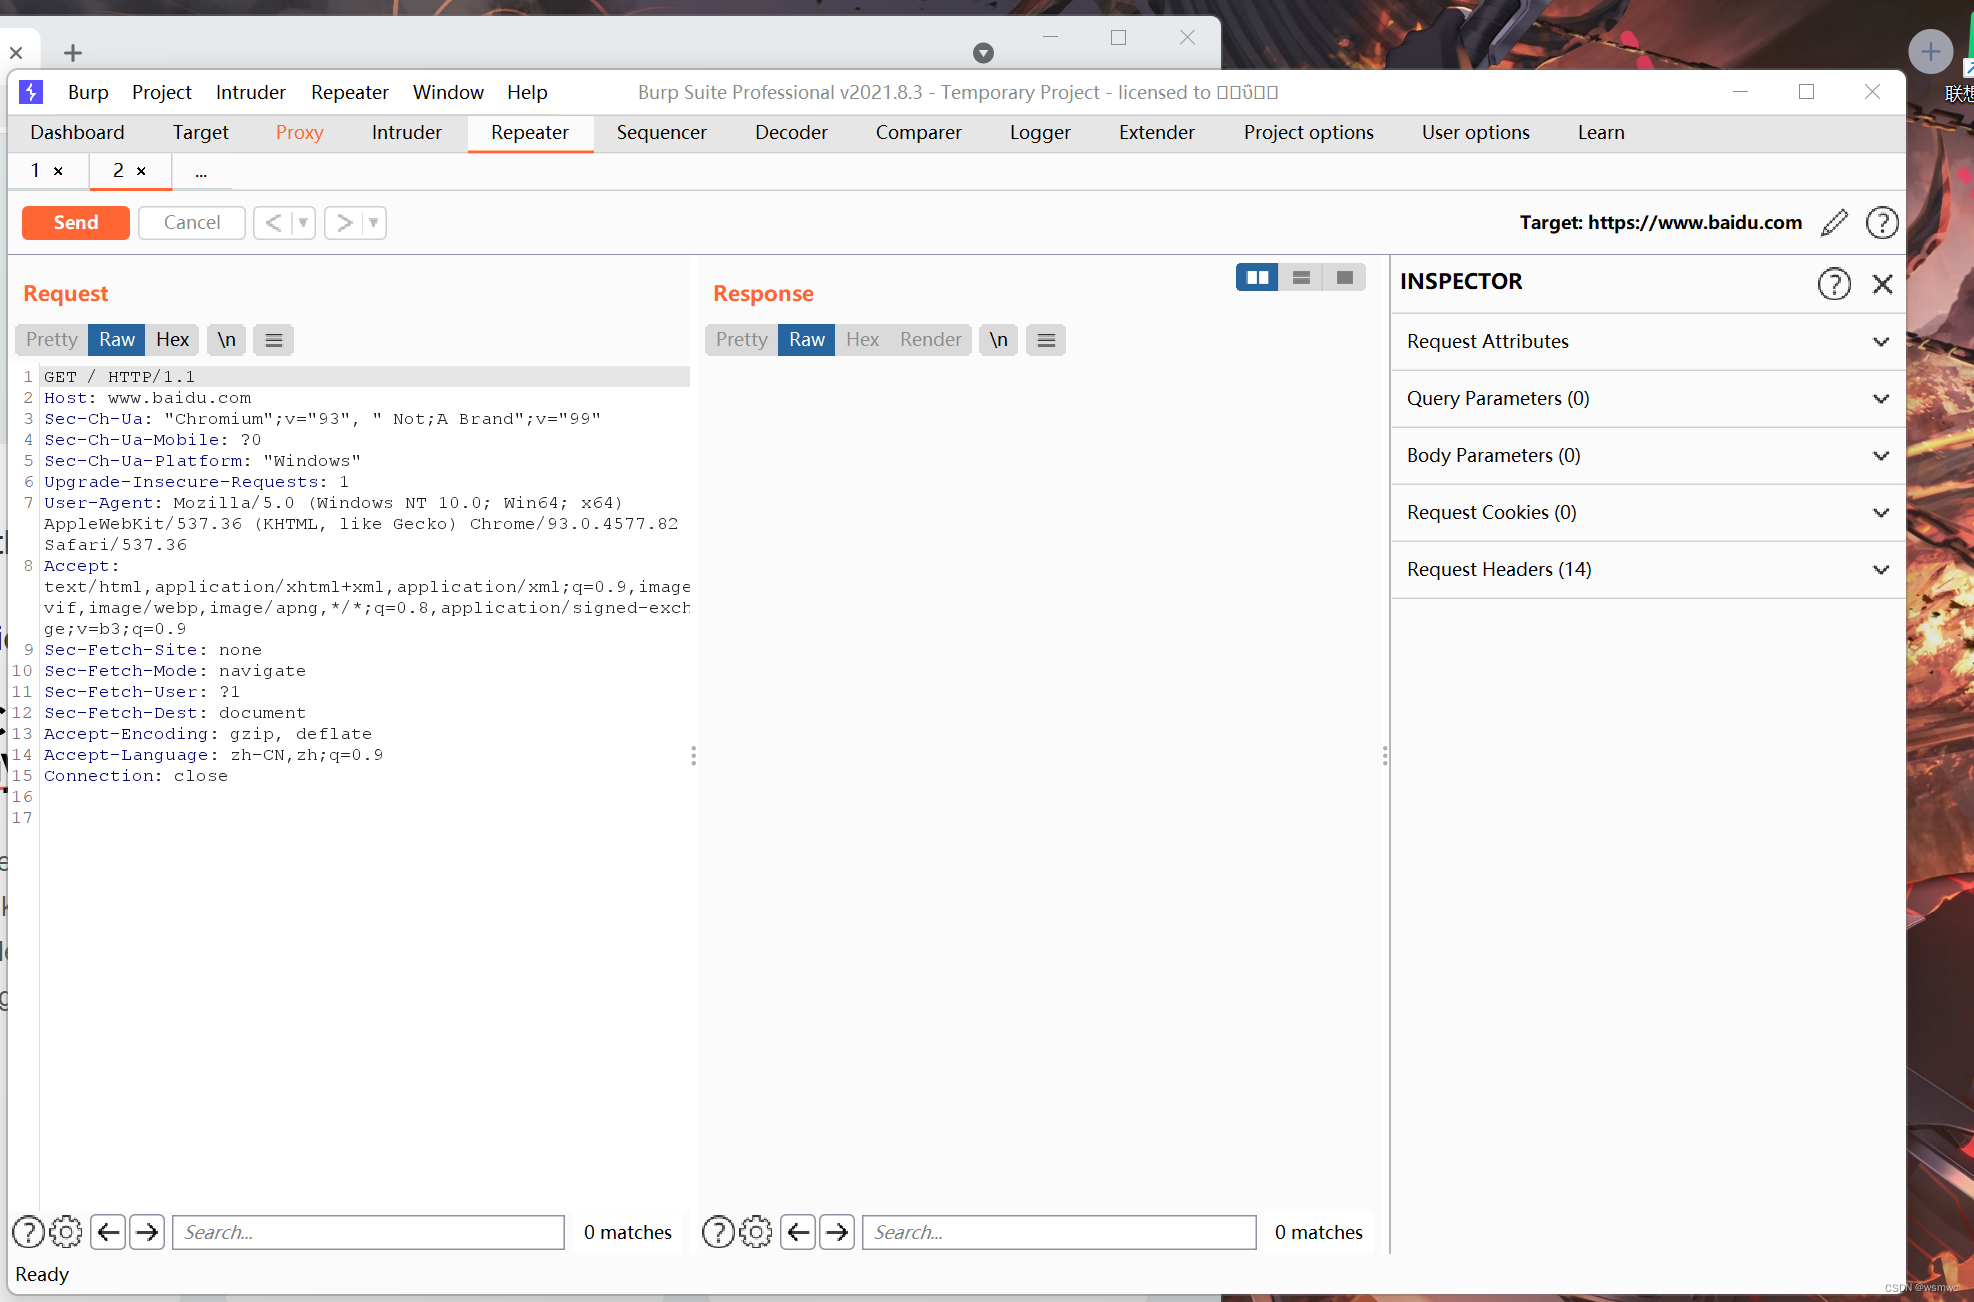Open request search settings gear icon
The image size is (1974, 1302).
click(x=66, y=1232)
